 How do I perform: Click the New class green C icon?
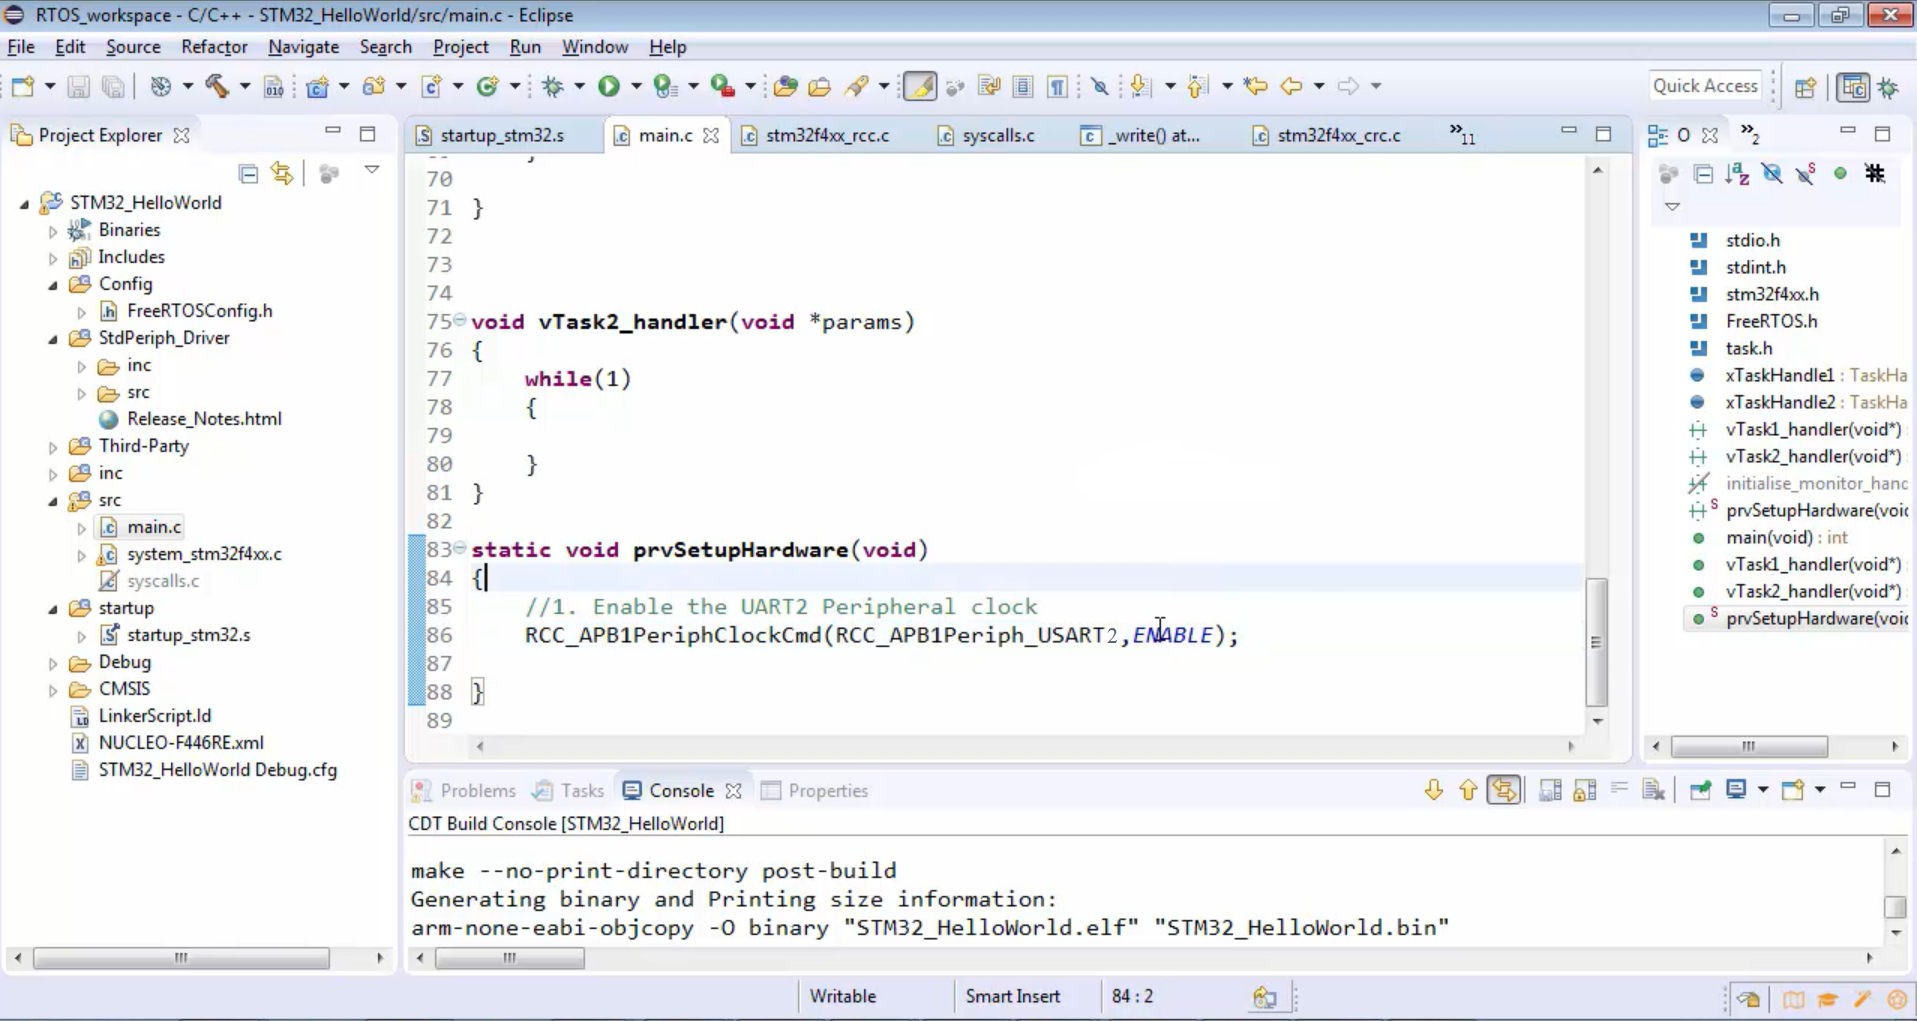pos(487,87)
